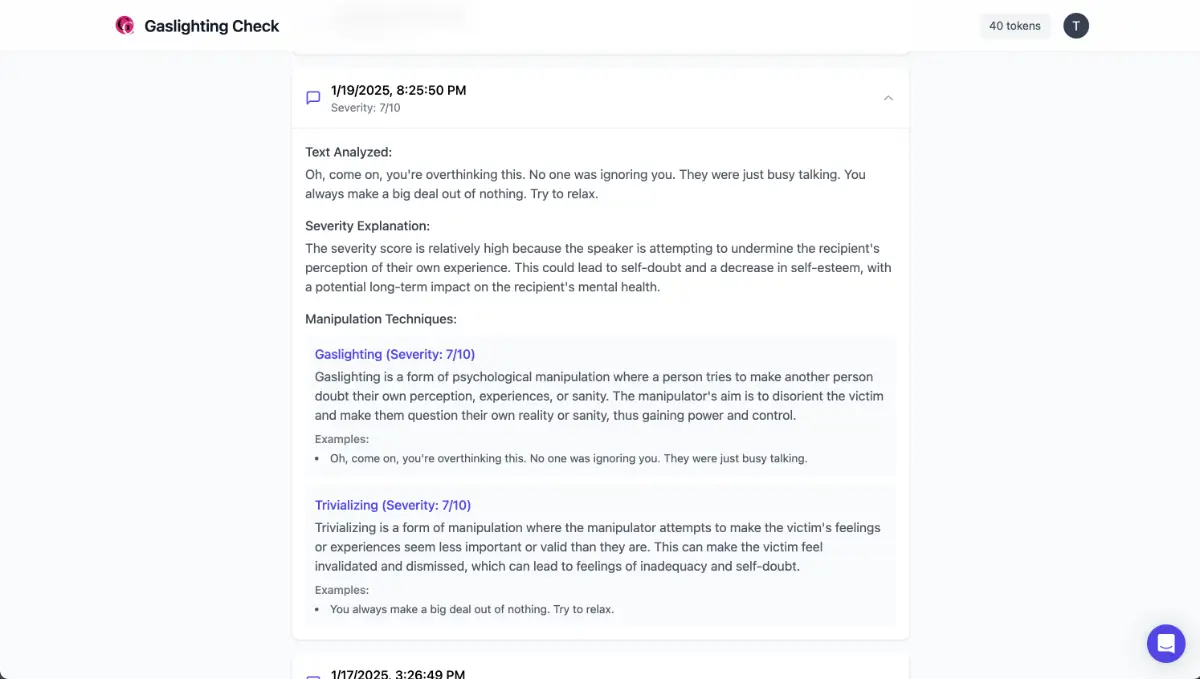Expand the 1/17/2025, 3:26:49 PM entry
This screenshot has width=1200, height=679.
pyautogui.click(x=398, y=673)
